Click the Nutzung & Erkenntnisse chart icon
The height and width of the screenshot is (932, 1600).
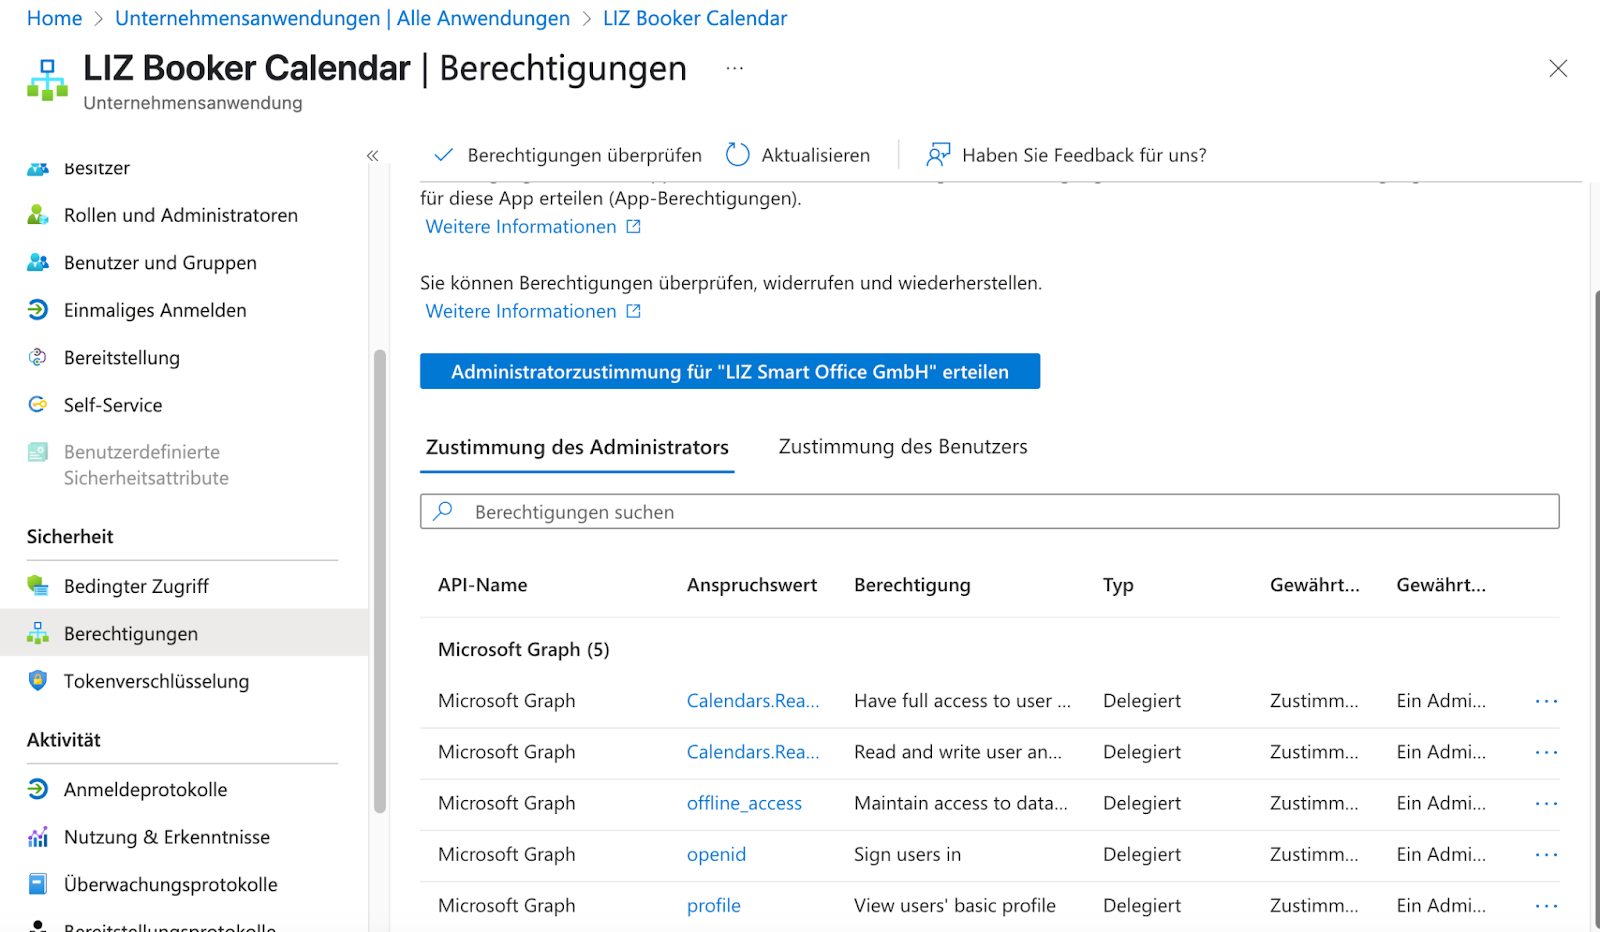point(38,837)
